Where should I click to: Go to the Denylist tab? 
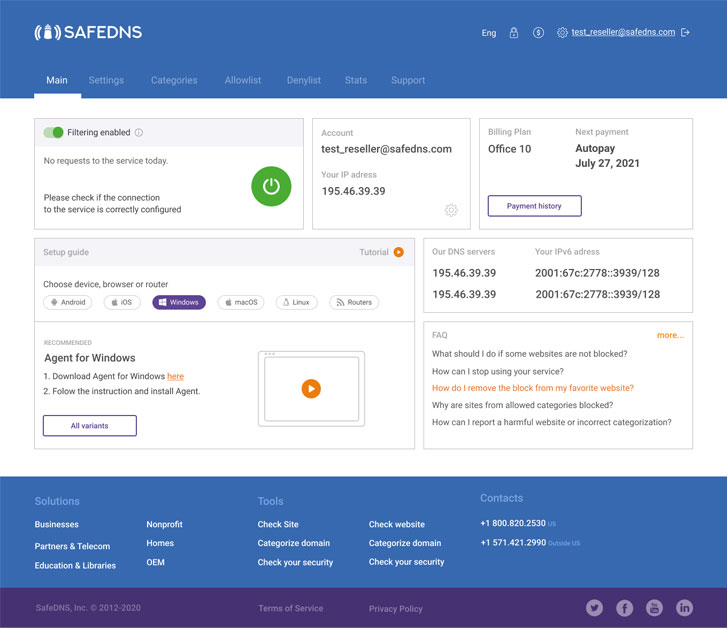304,80
